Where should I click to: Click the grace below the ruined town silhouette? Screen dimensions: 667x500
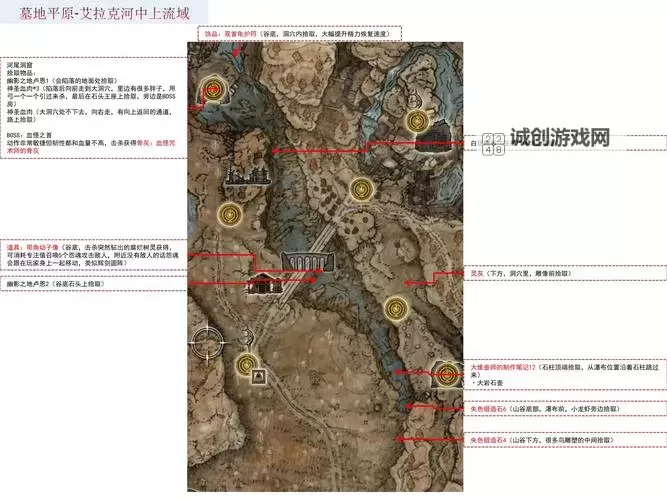coord(230,214)
